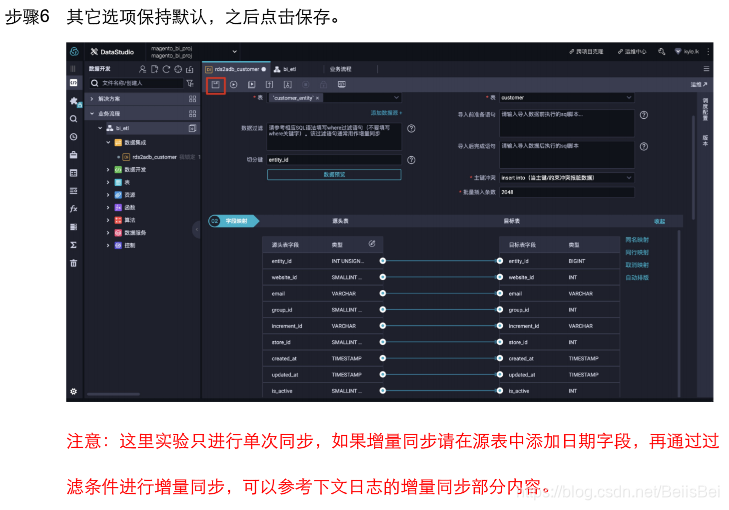The image size is (729, 510).
Task: Click the Run icon with circled play
Action: 233,85
